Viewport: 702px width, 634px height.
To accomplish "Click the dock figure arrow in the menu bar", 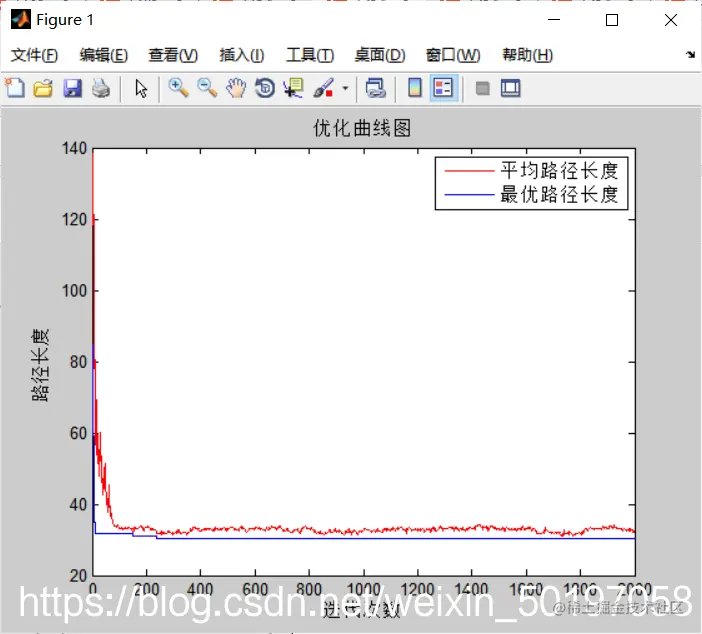I will (691, 55).
